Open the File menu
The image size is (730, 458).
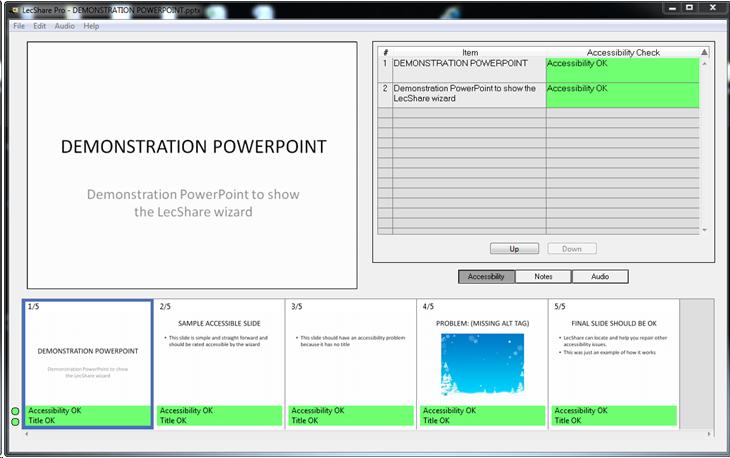tap(19, 26)
